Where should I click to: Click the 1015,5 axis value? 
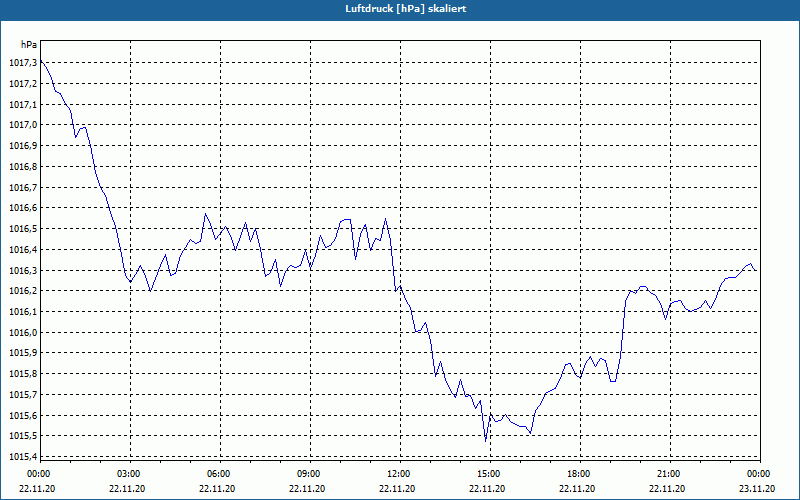point(23,436)
